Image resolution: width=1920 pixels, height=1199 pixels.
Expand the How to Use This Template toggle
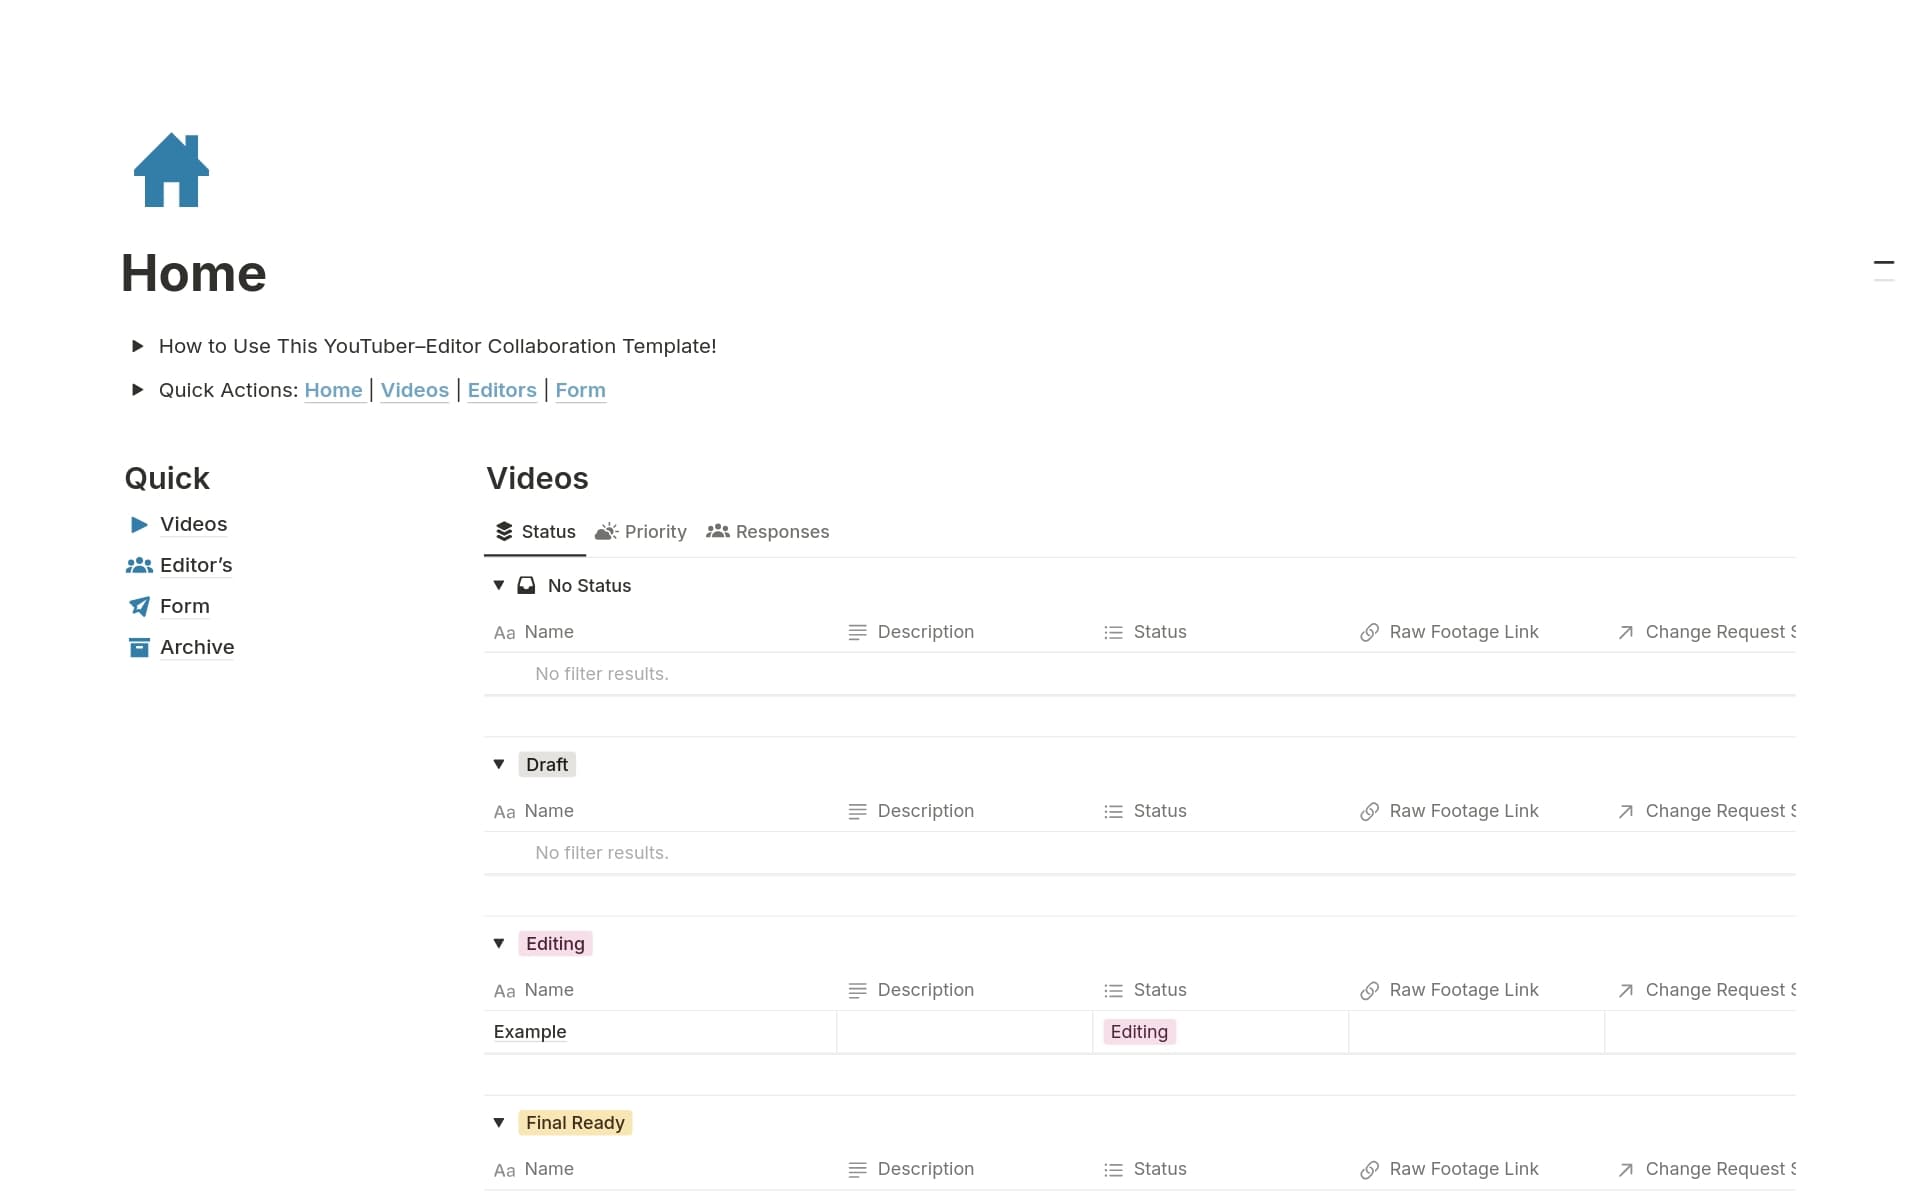click(x=138, y=346)
